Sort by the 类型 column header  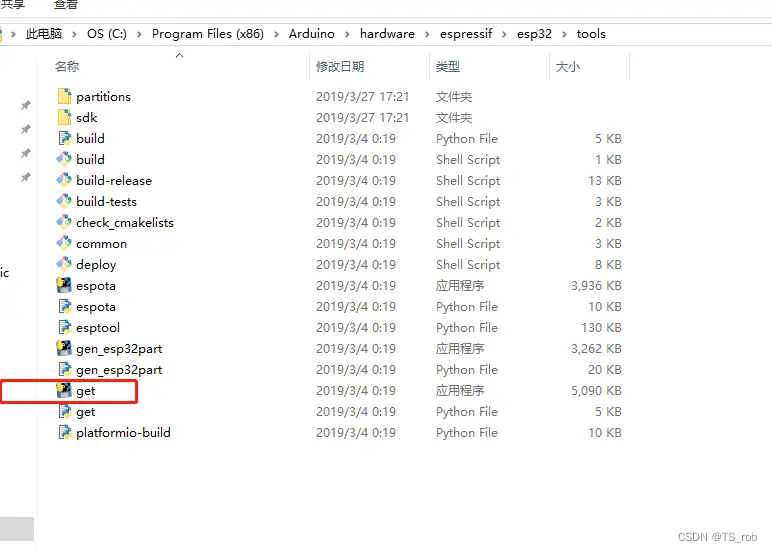pos(448,66)
